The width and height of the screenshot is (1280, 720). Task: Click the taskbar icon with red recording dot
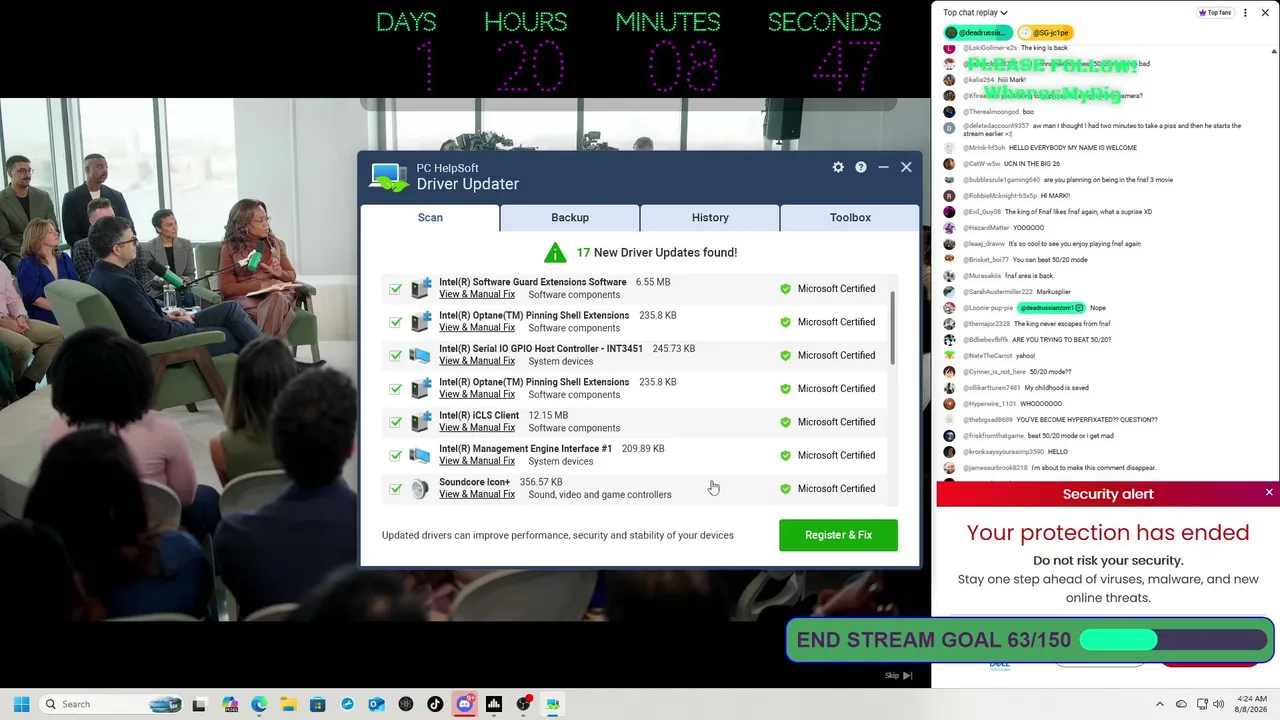tap(523, 704)
